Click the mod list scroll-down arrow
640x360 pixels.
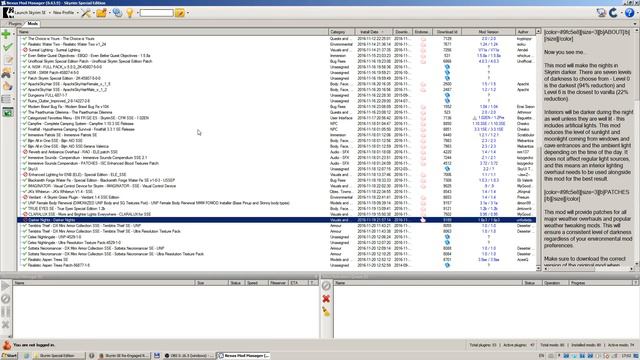pos(538,268)
